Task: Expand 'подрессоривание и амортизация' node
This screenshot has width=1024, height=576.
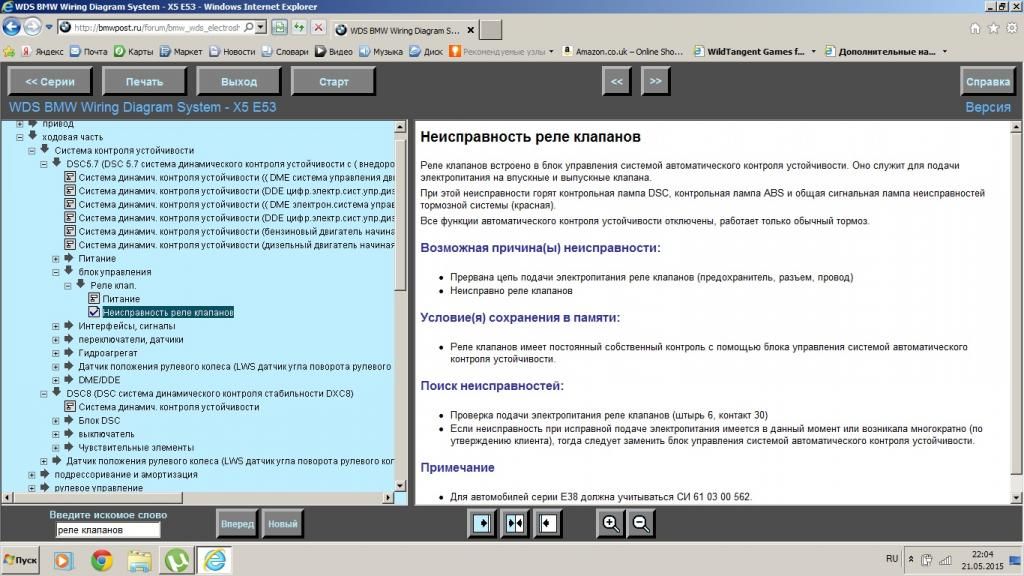Action: (x=31, y=475)
